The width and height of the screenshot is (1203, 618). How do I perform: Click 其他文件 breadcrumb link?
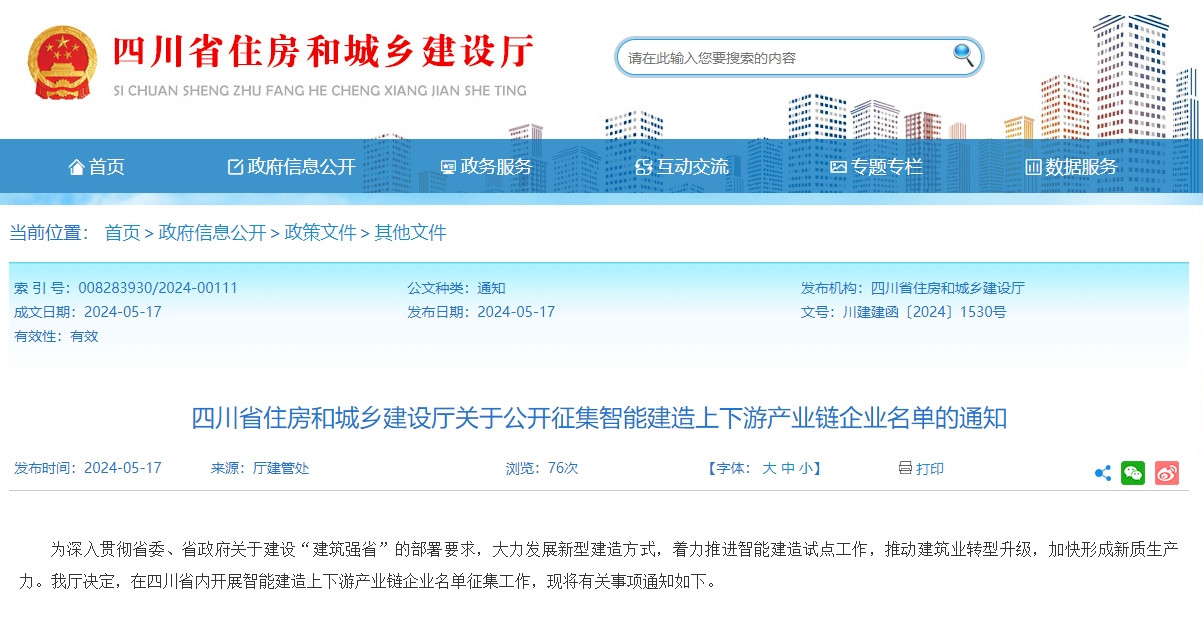pyautogui.click(x=410, y=233)
